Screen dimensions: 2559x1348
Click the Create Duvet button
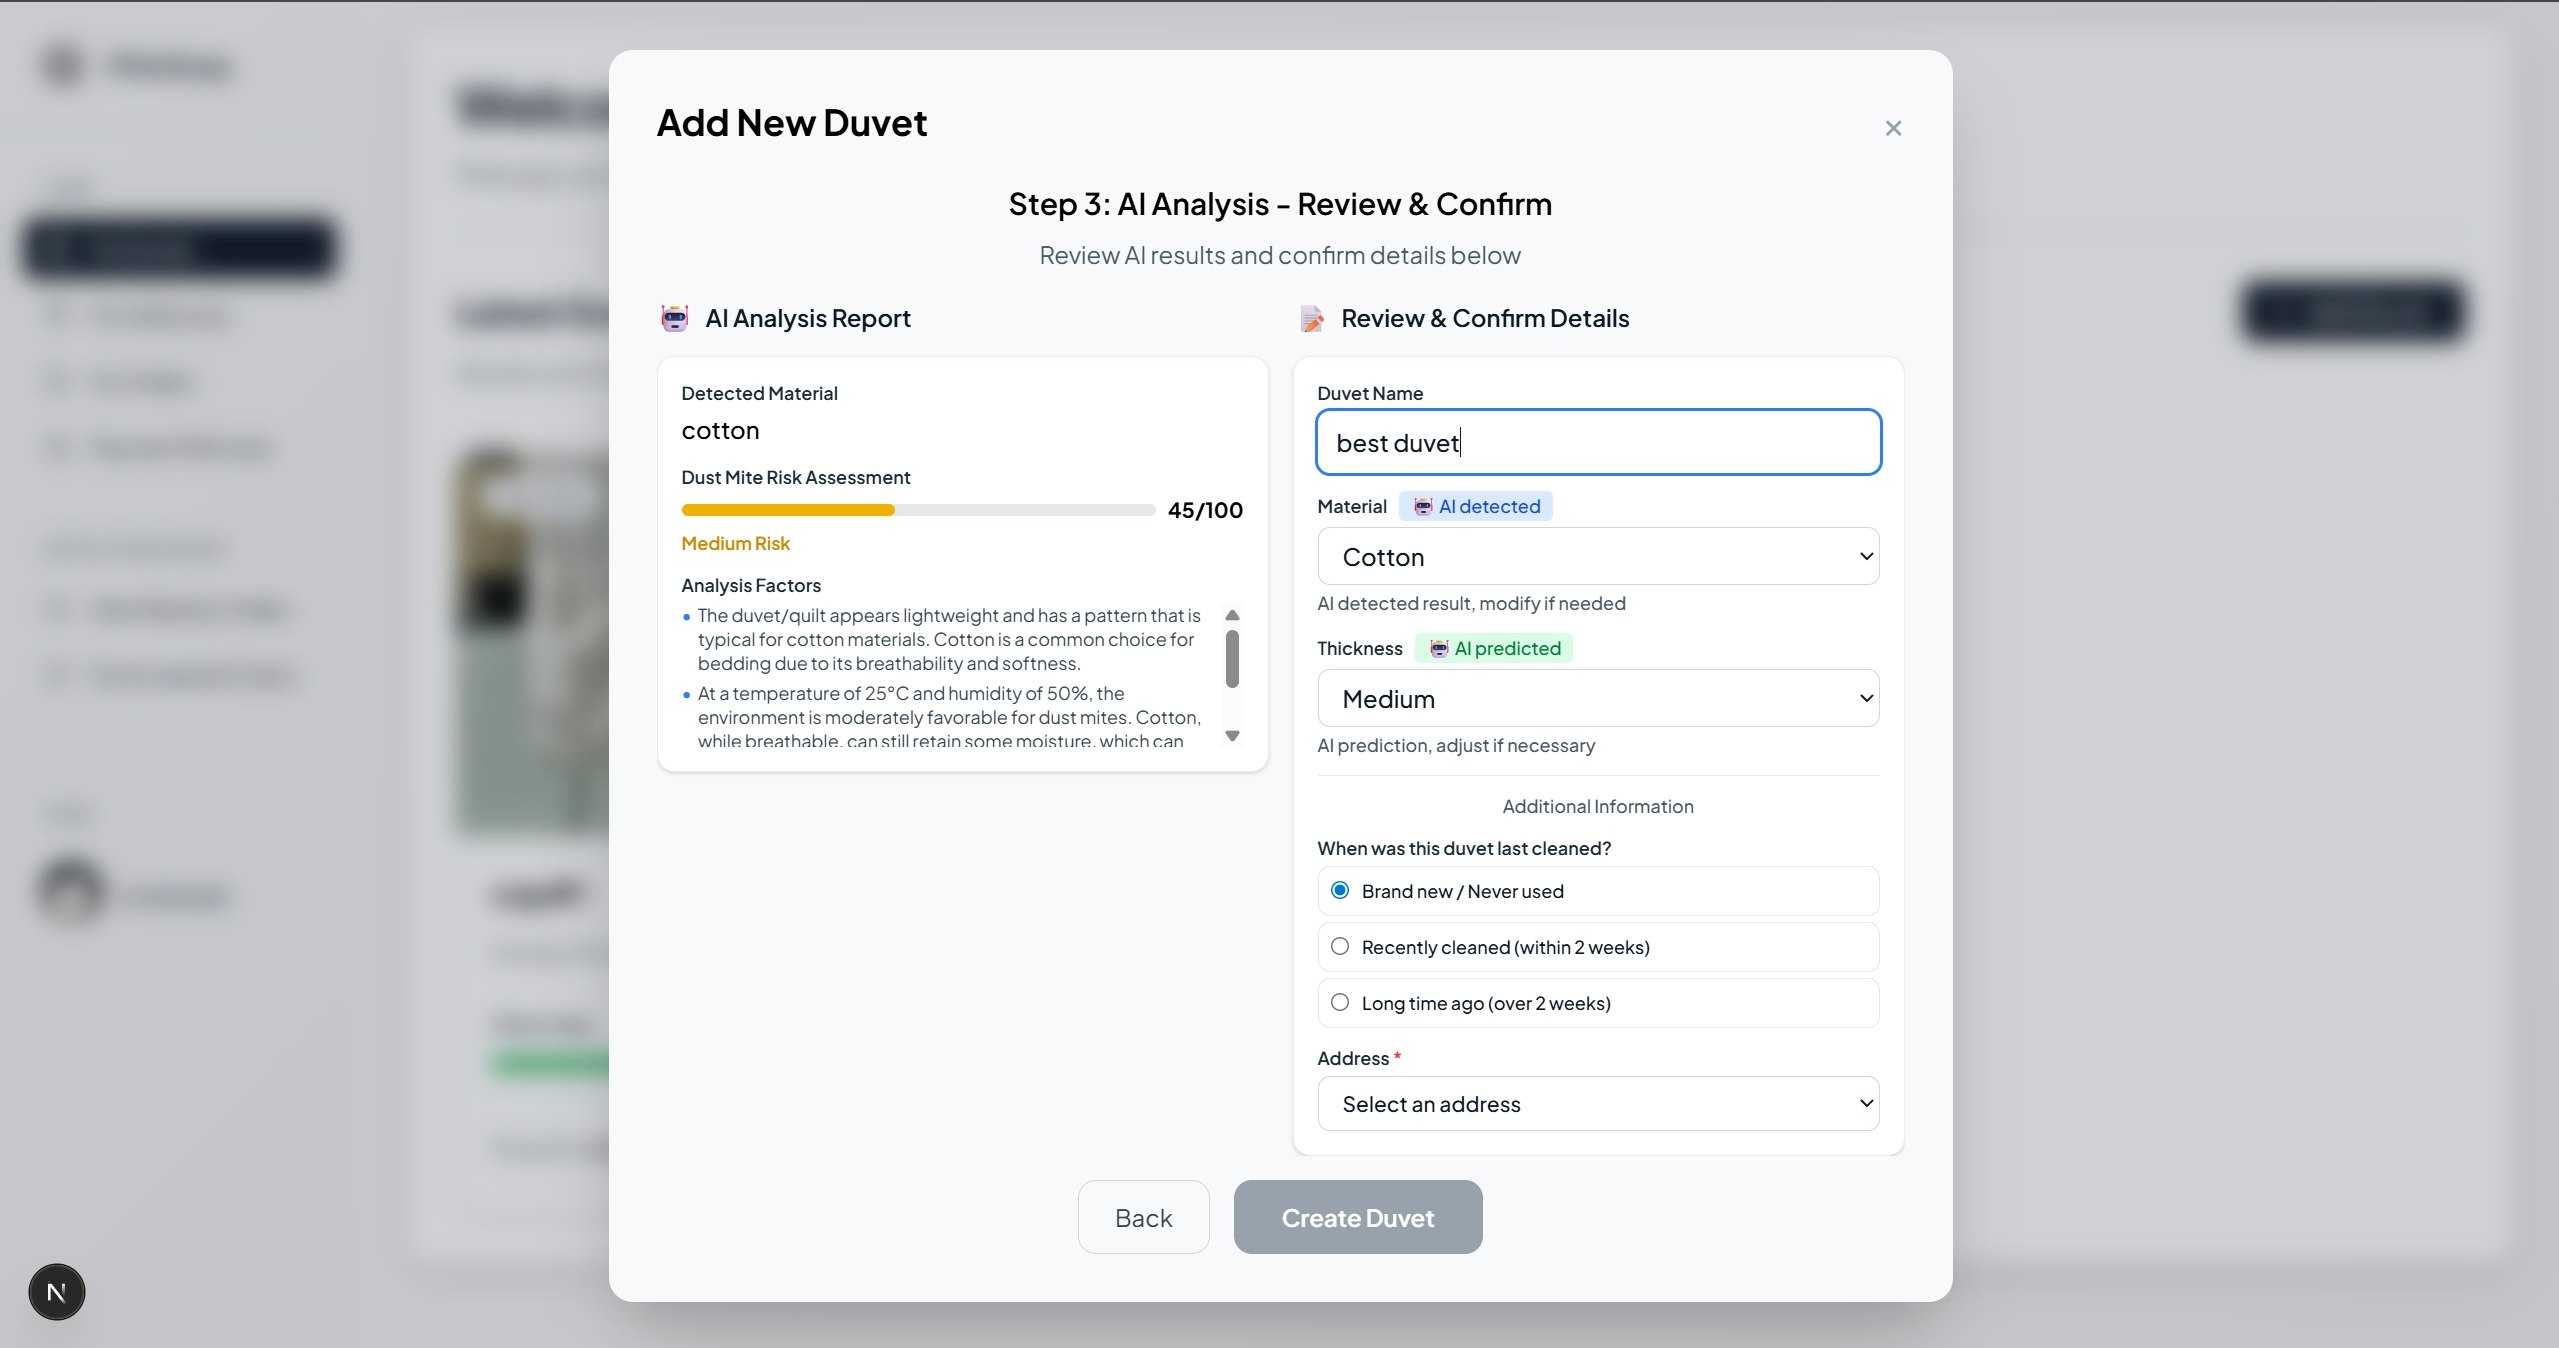point(1357,1217)
